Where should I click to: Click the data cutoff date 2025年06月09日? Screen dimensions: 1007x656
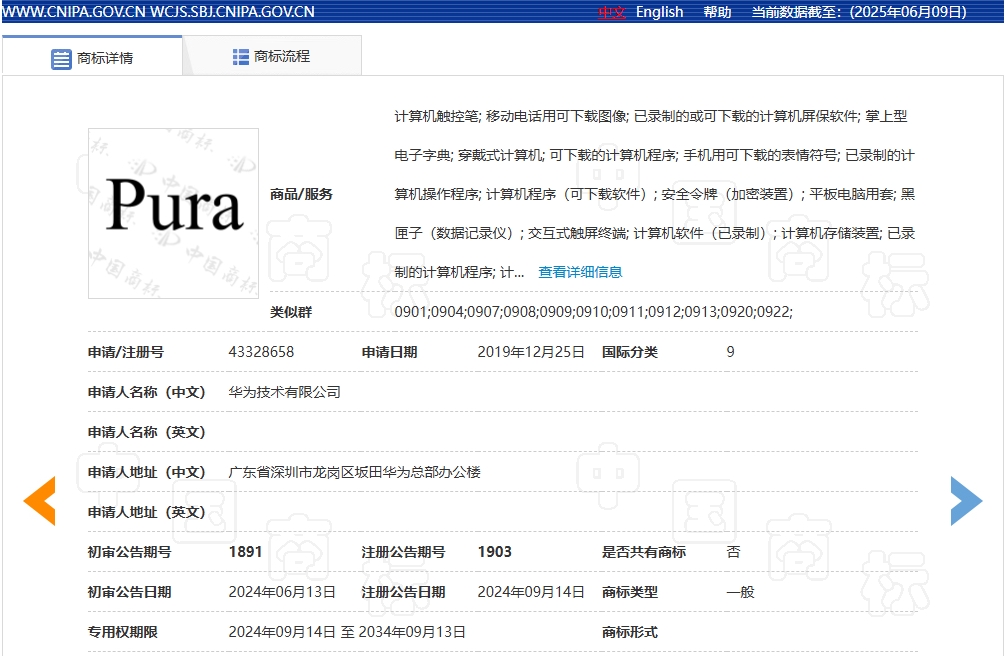click(908, 12)
